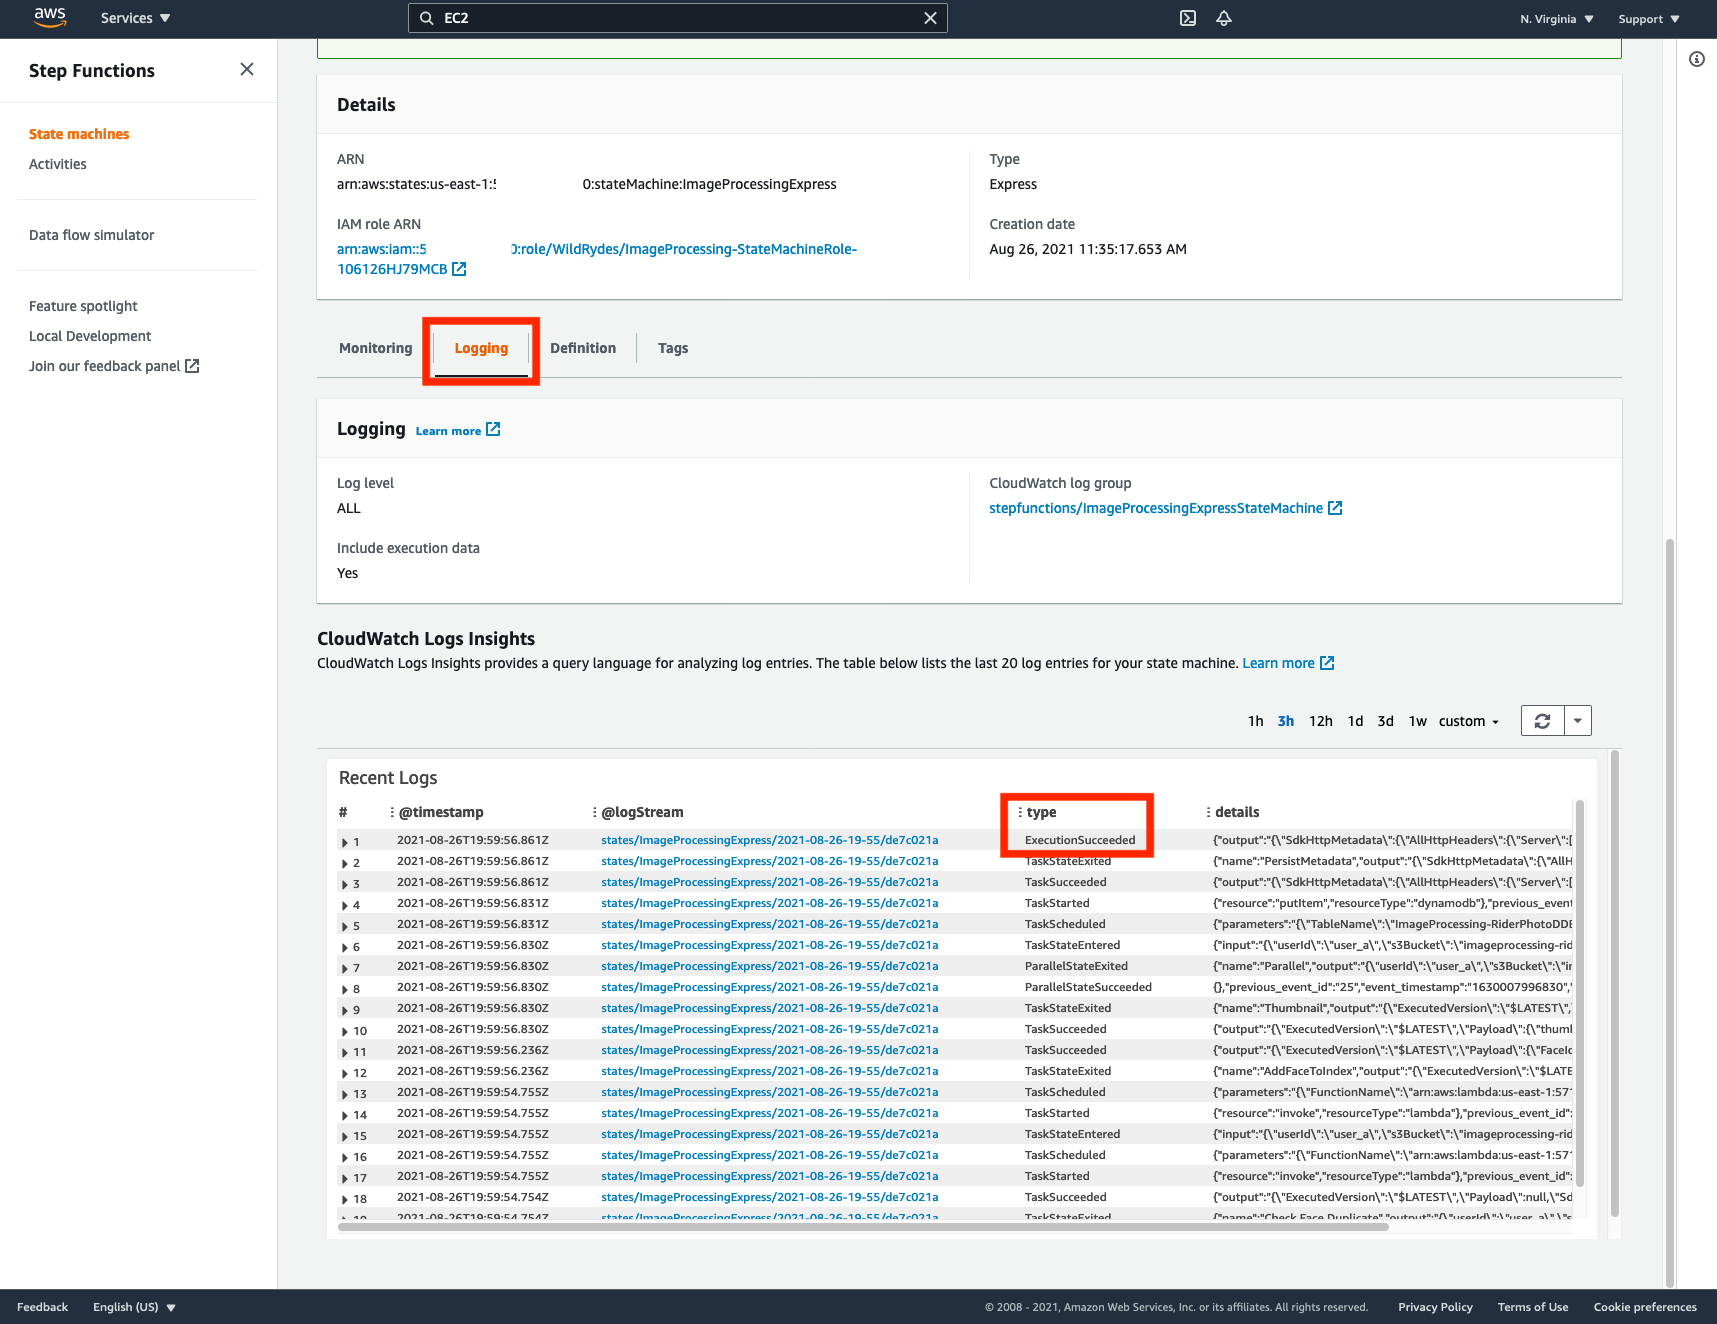Viewport: 1717px width, 1324px height.
Task: Click CloudWatch Logs Insights Learn more link
Action: click(1278, 663)
